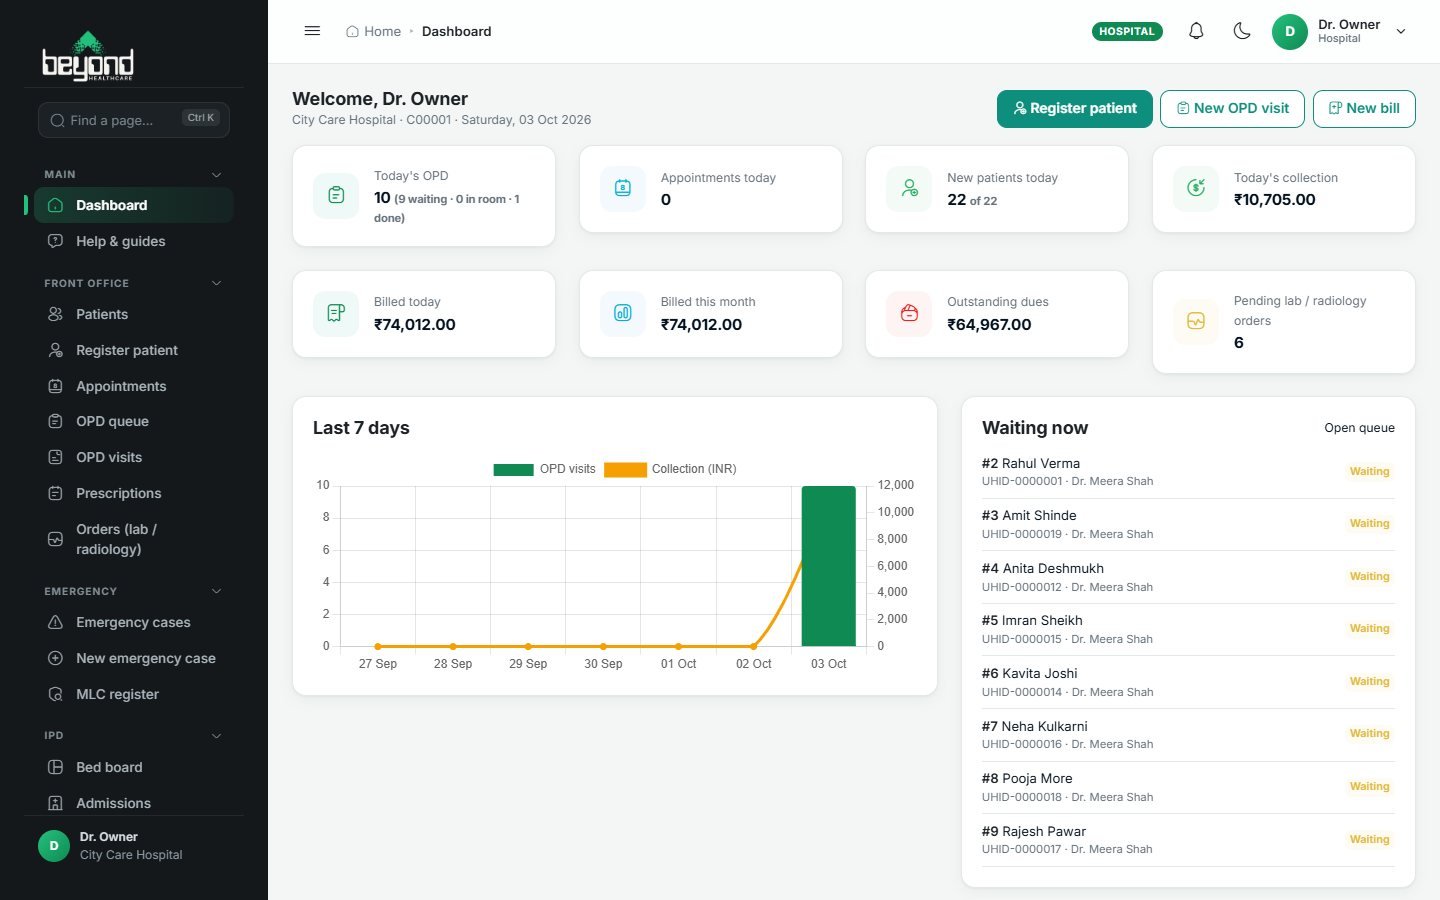Collapse the EMERGENCY sidebar section
The image size is (1440, 900).
pyautogui.click(x=216, y=591)
